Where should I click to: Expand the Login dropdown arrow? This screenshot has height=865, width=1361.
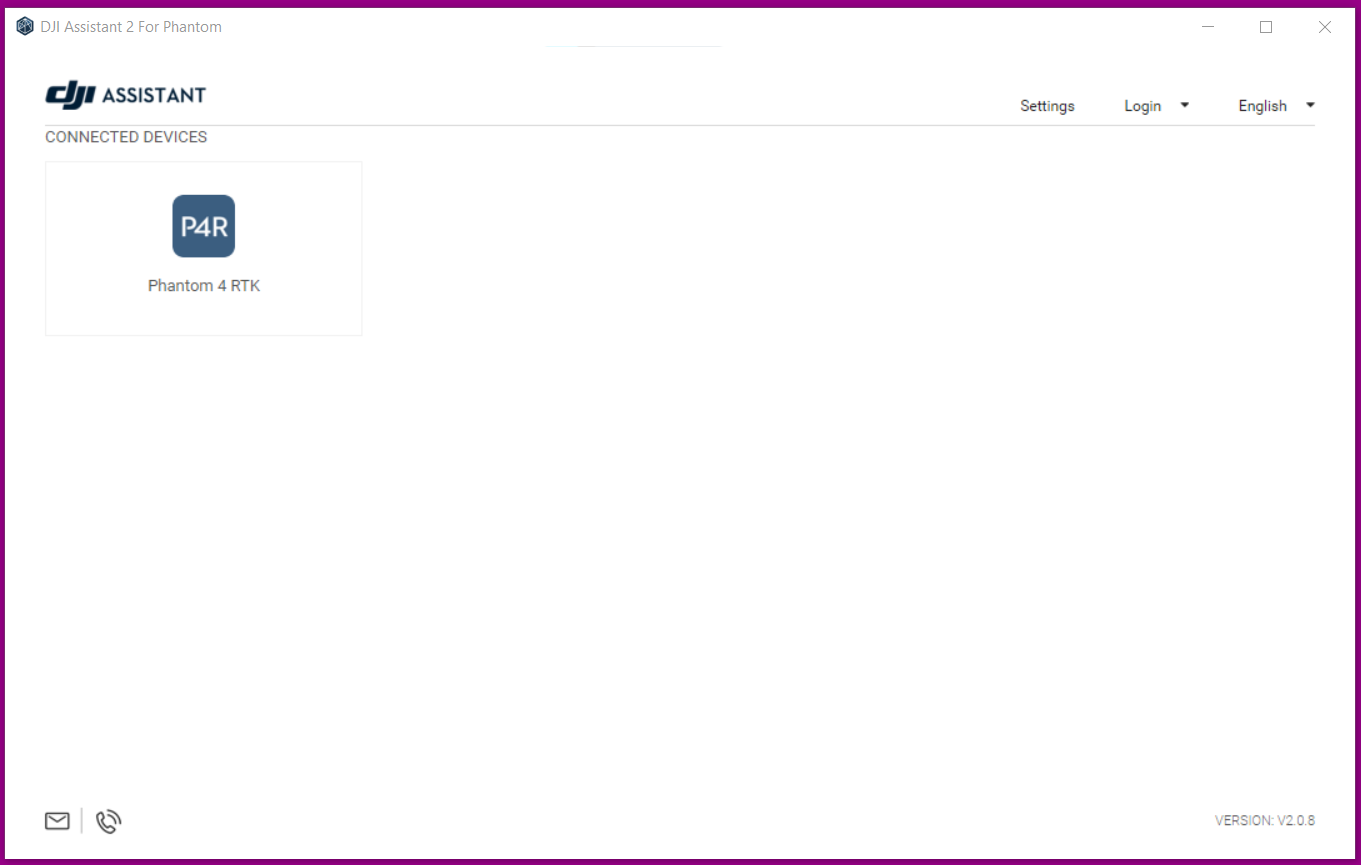point(1185,105)
